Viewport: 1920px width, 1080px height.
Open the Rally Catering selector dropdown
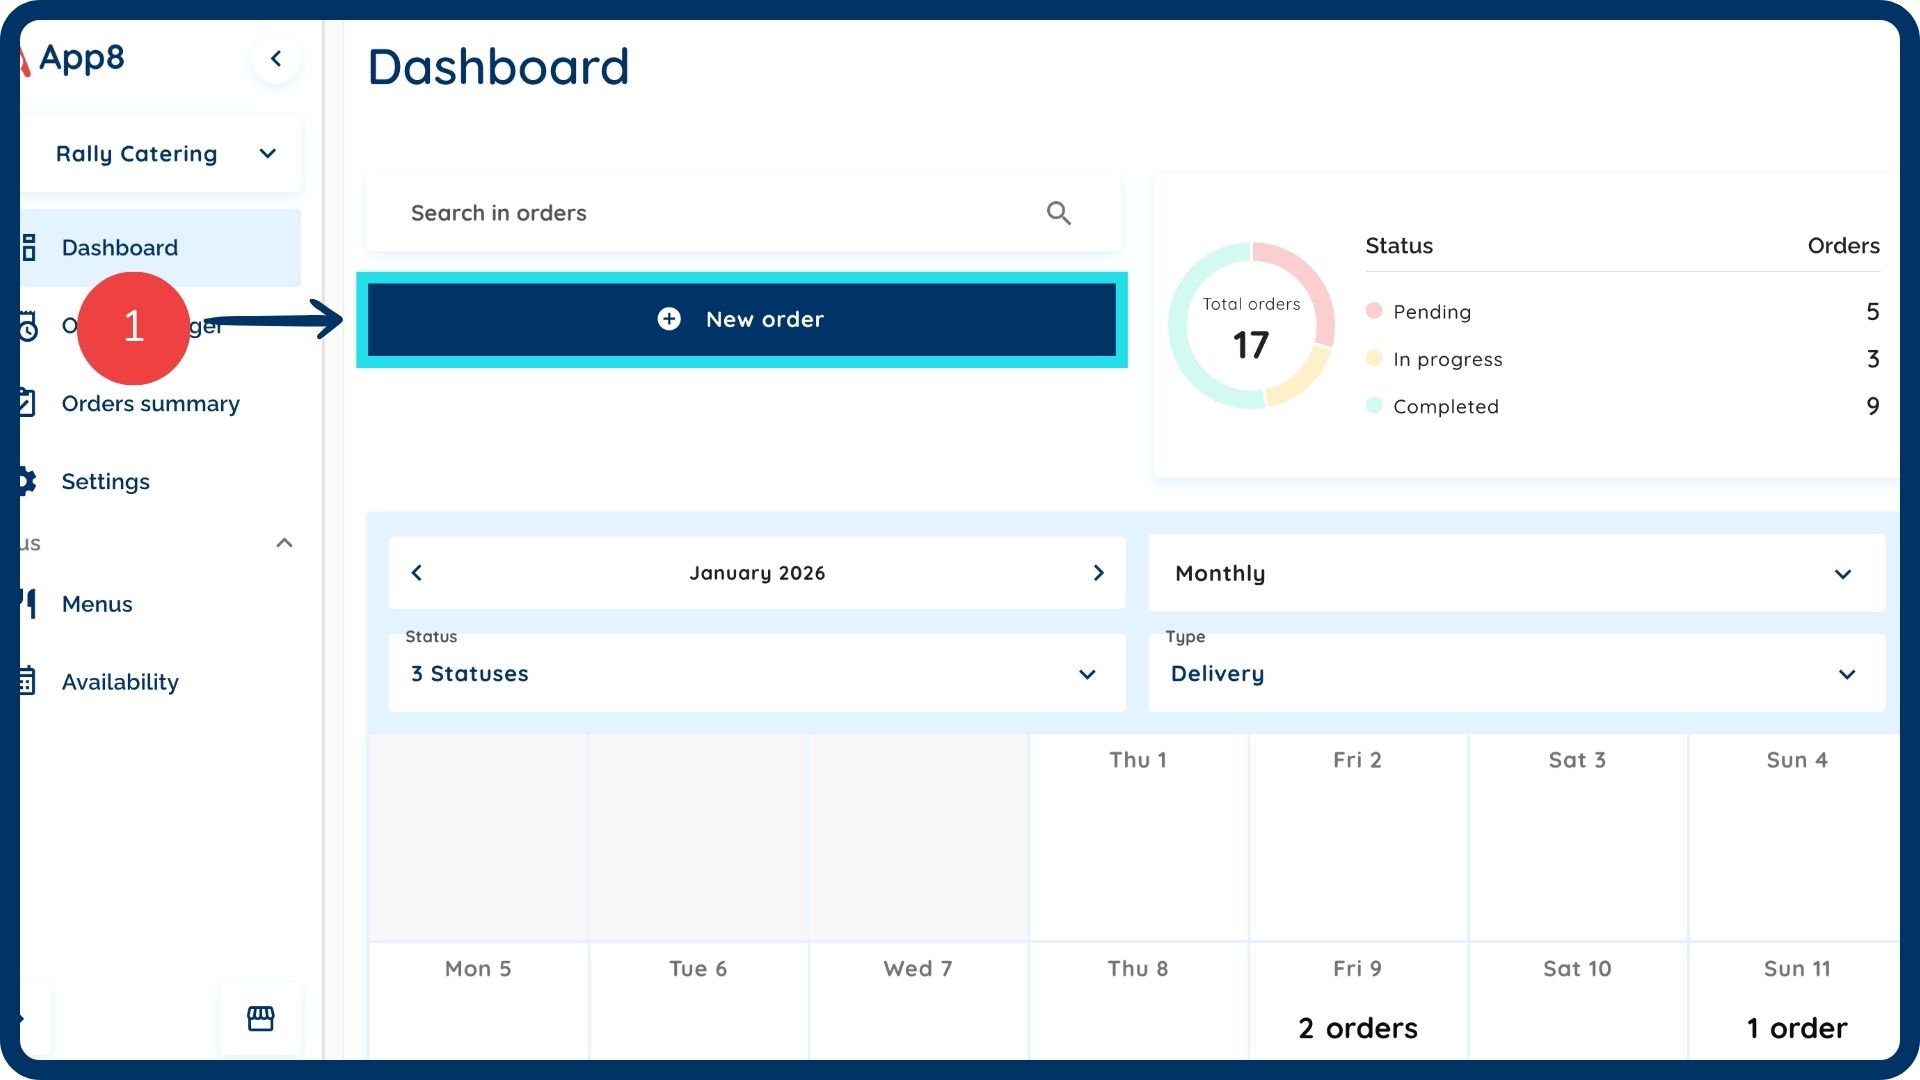(160, 154)
